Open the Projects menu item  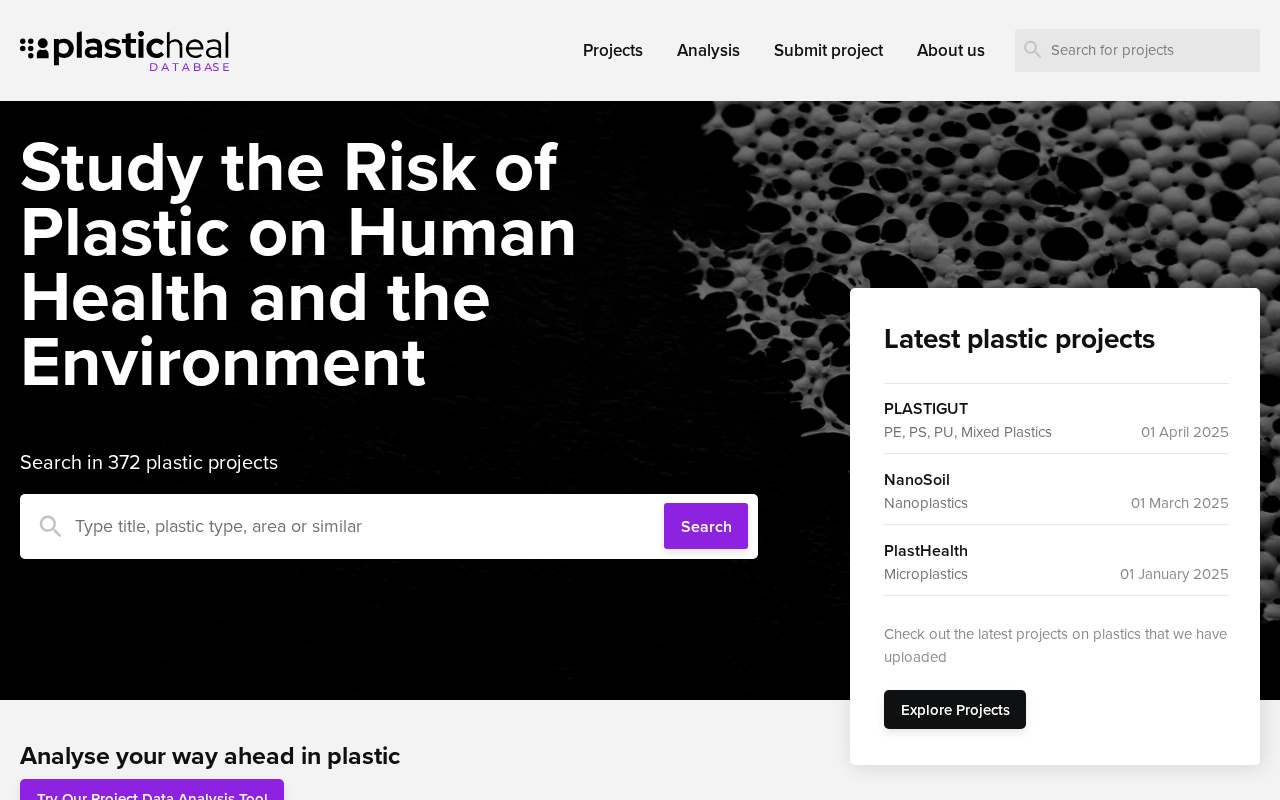(x=613, y=50)
